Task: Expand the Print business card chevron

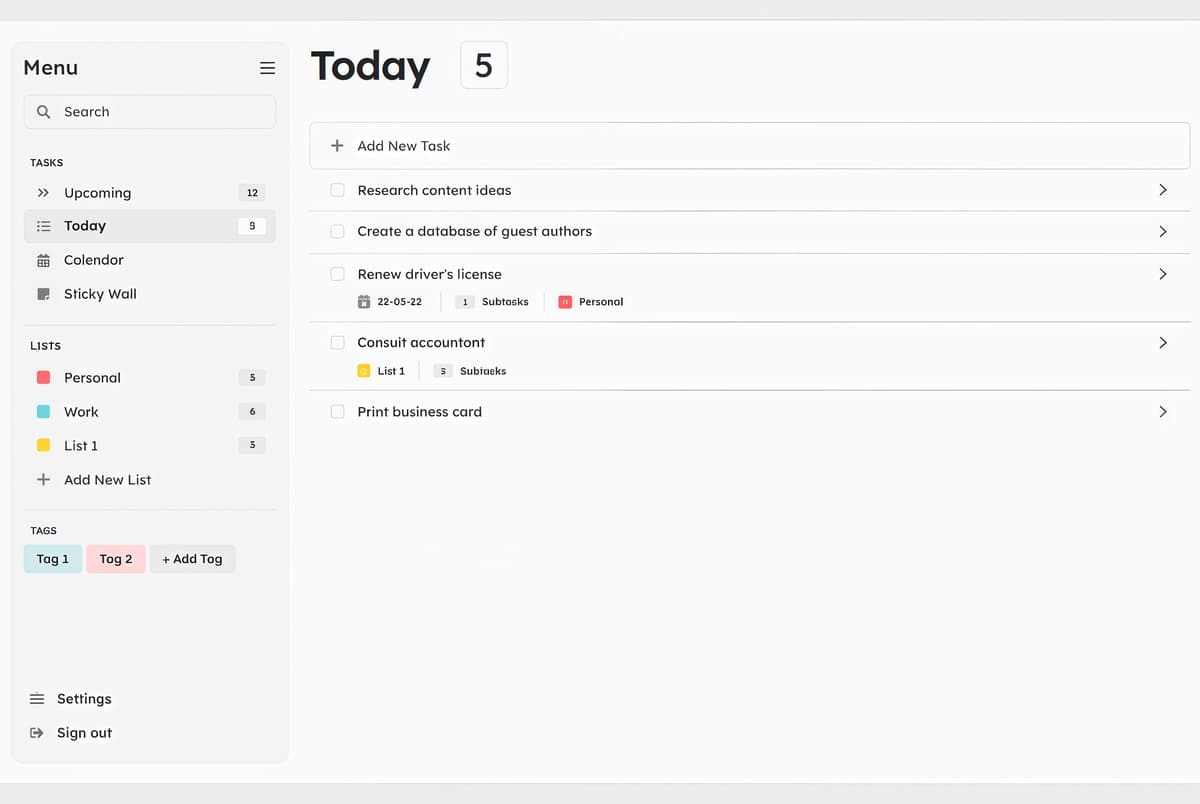Action: click(1162, 411)
